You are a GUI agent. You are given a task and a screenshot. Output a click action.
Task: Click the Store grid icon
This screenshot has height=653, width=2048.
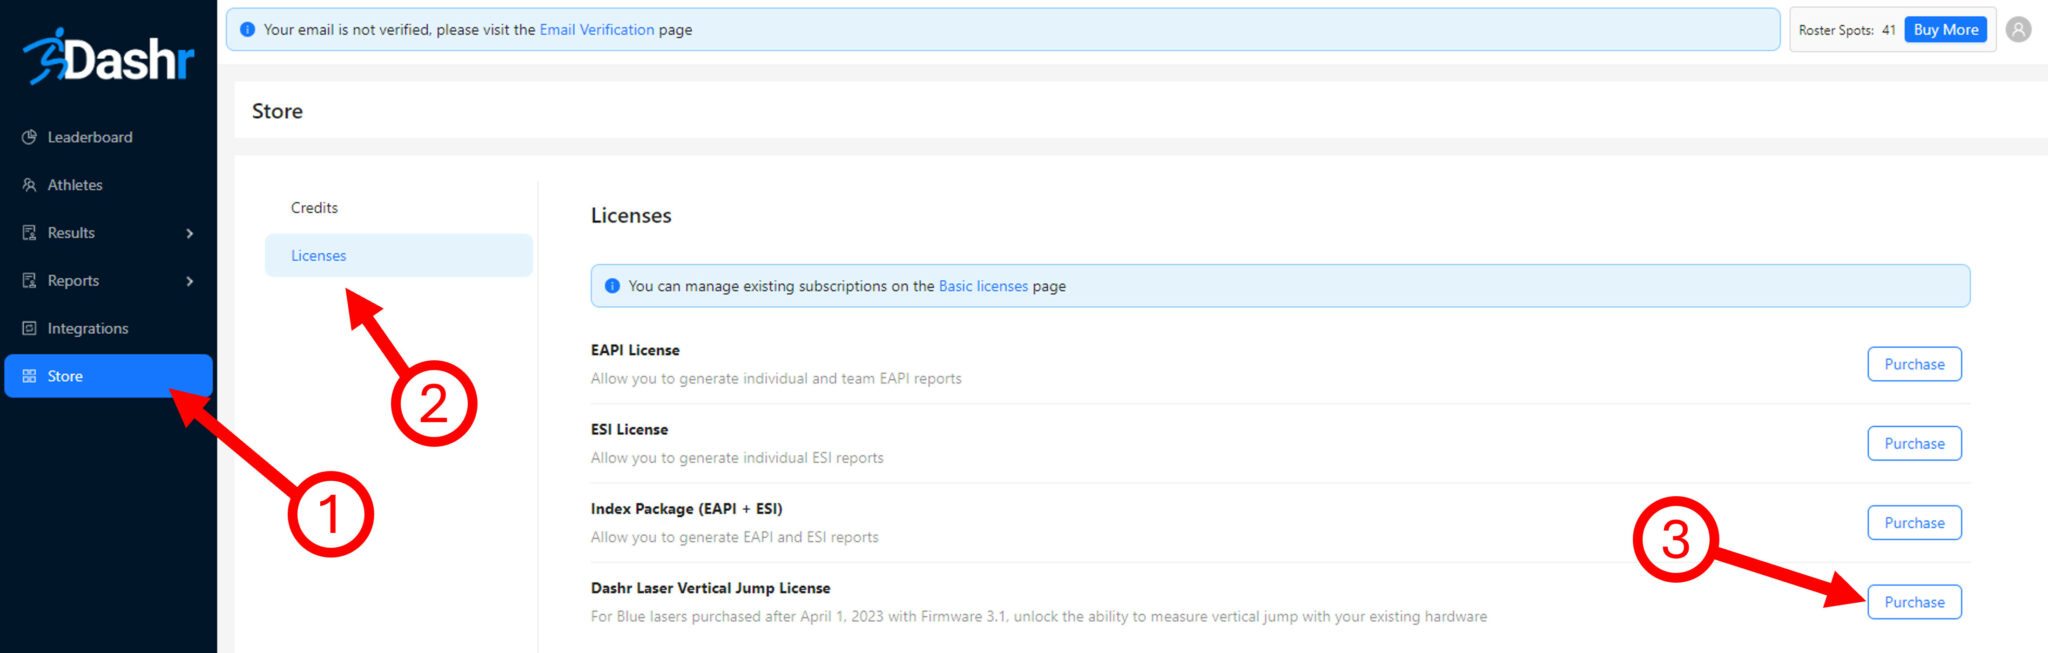(x=29, y=376)
